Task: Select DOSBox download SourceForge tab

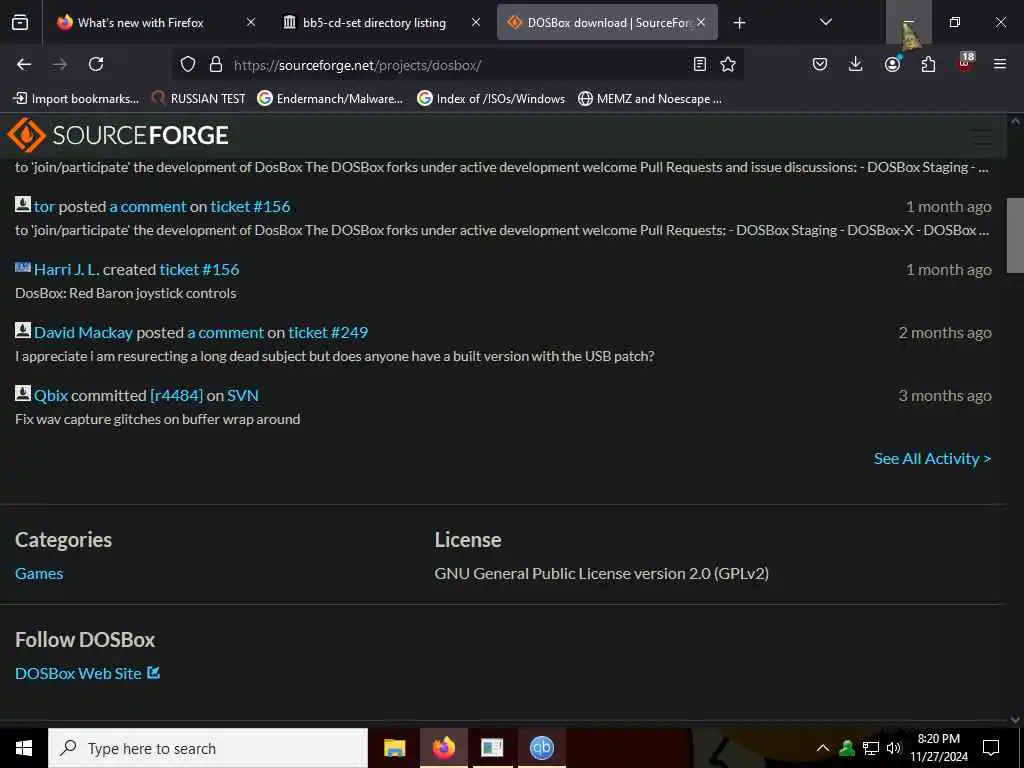Action: click(607, 22)
